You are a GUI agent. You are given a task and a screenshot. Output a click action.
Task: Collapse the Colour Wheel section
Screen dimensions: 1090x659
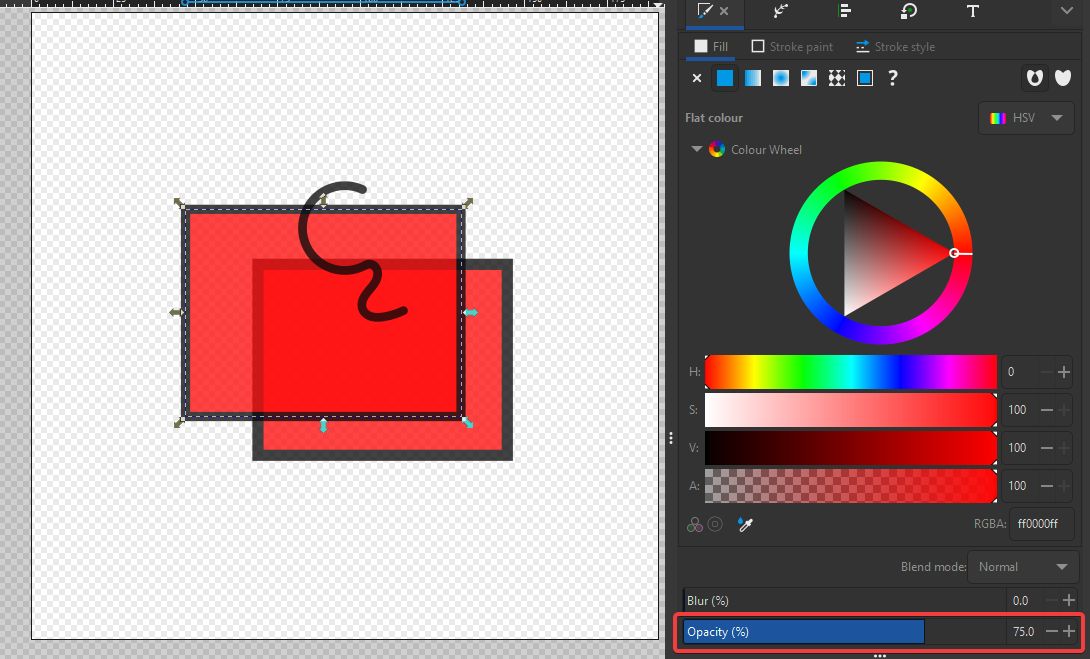(697, 149)
